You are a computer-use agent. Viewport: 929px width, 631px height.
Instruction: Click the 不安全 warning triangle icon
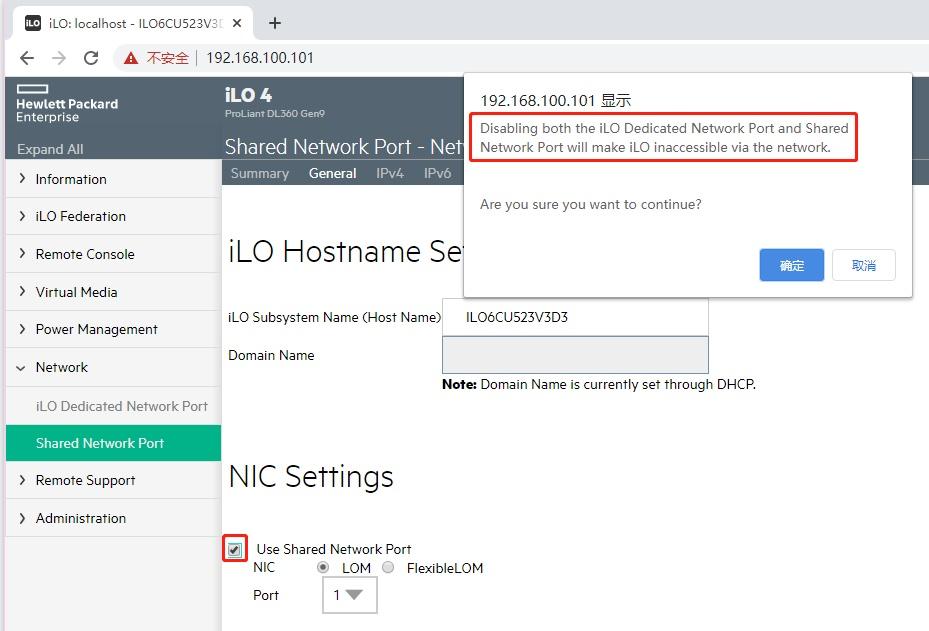[129, 57]
